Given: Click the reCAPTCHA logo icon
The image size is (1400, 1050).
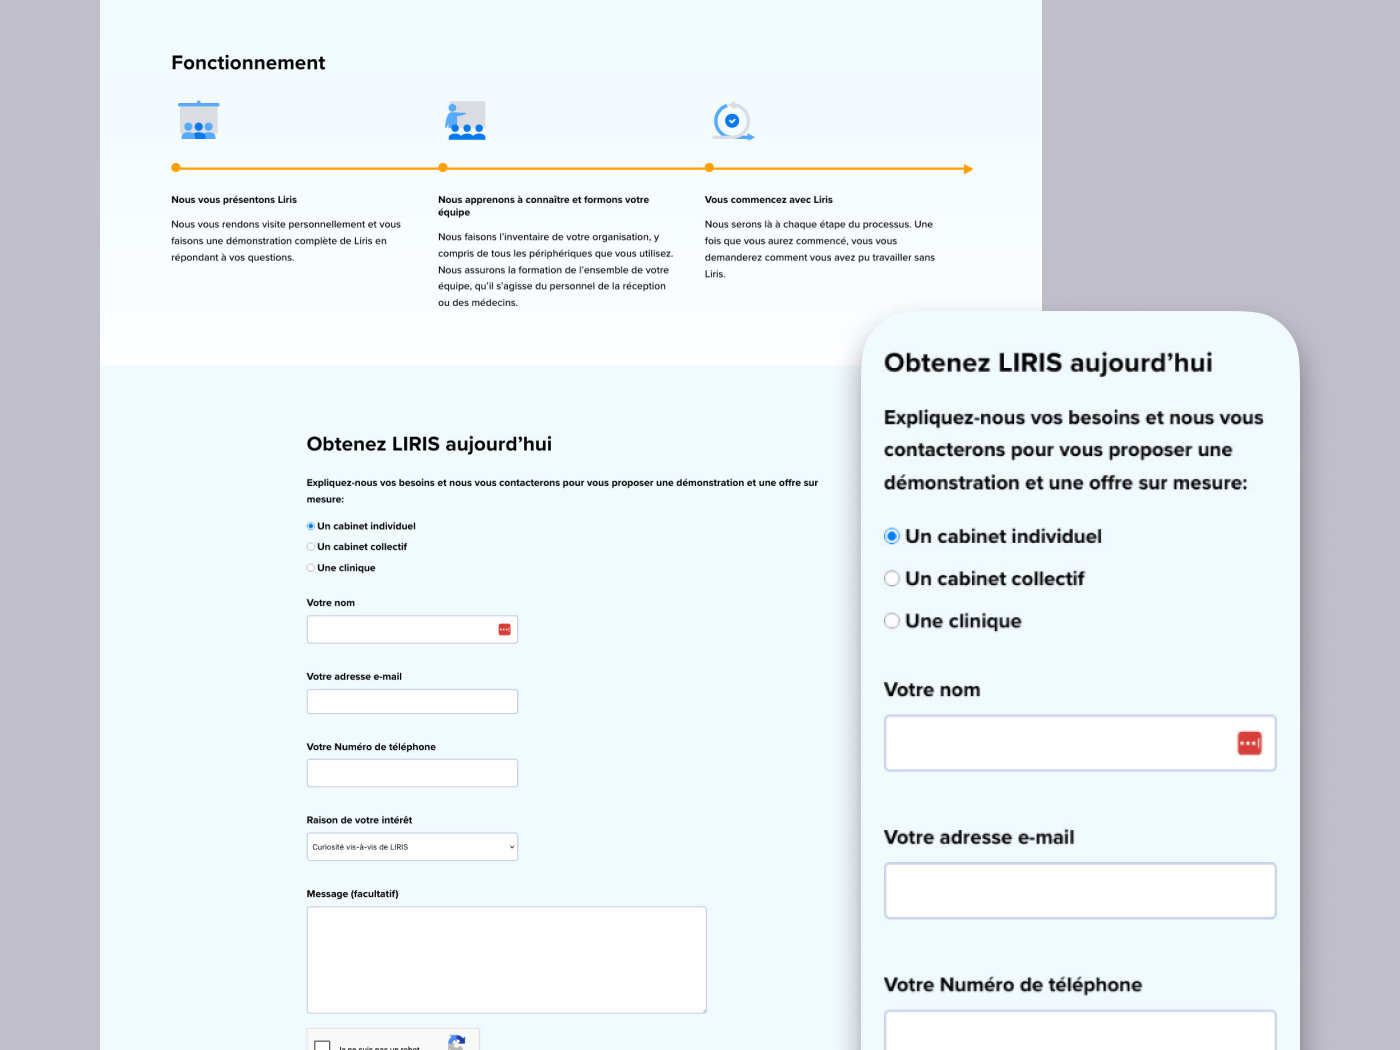Looking at the screenshot, I should tap(457, 1042).
